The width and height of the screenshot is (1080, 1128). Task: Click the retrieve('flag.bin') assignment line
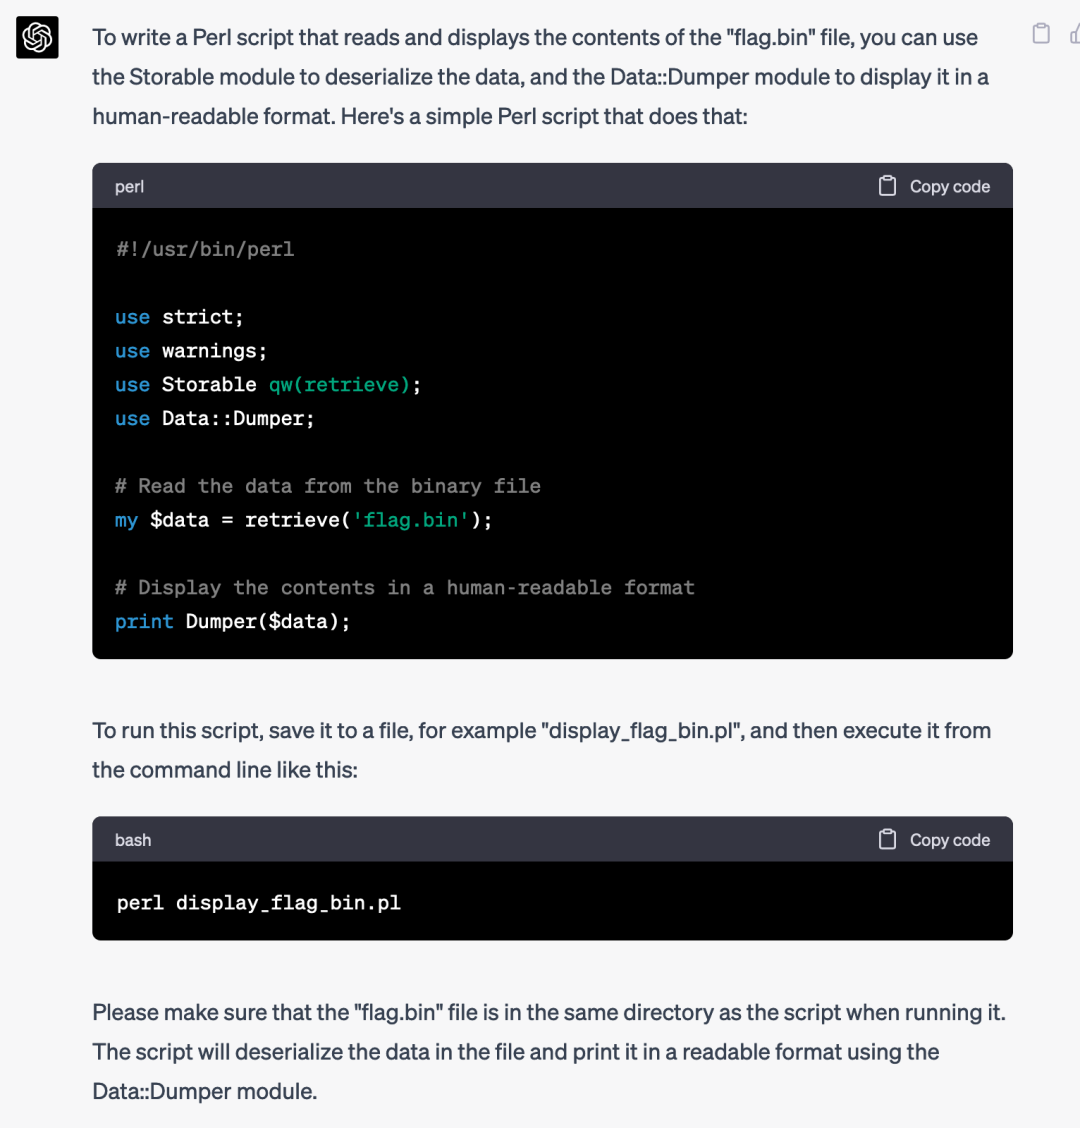(304, 520)
